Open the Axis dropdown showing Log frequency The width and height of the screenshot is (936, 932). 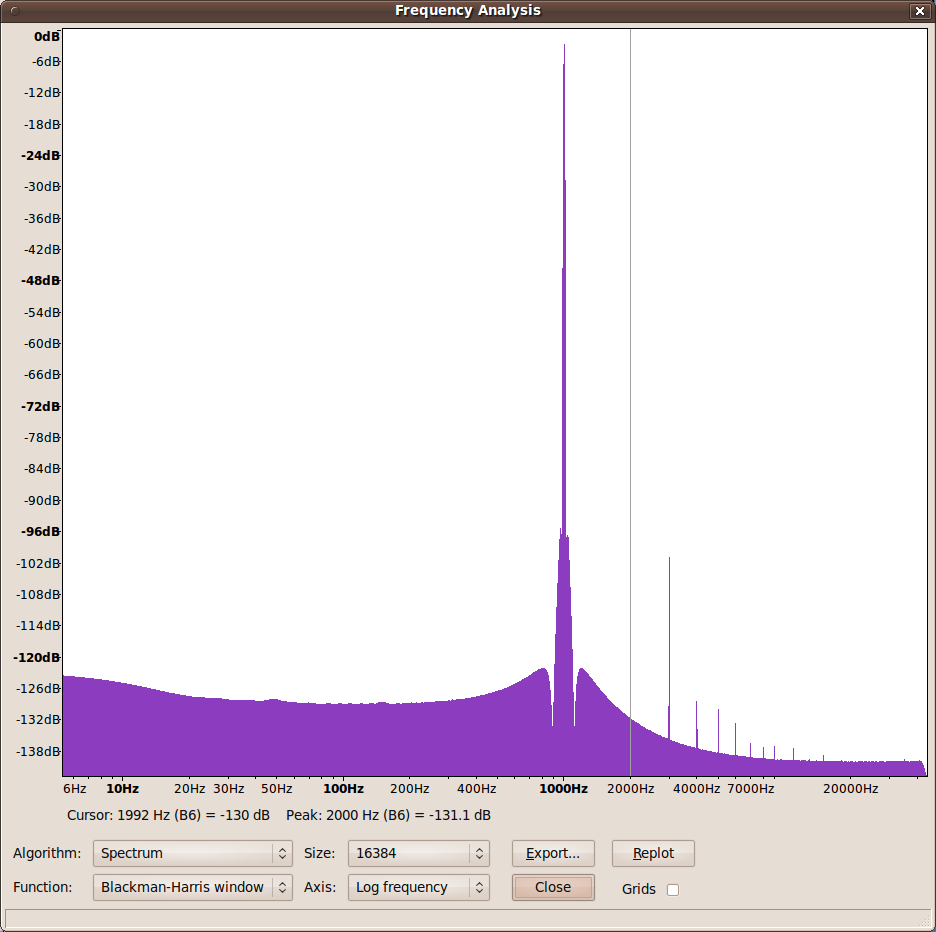[418, 887]
